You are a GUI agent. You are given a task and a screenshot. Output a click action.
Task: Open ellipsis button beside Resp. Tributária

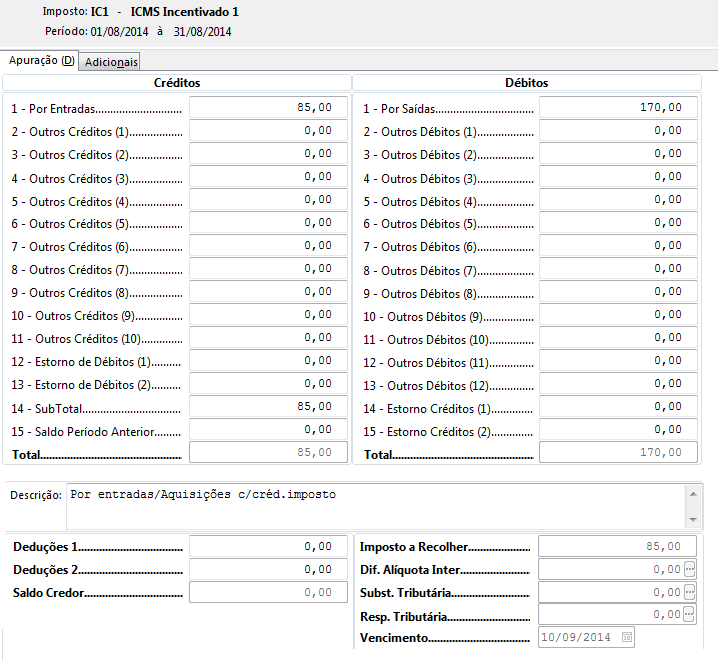coord(689,614)
